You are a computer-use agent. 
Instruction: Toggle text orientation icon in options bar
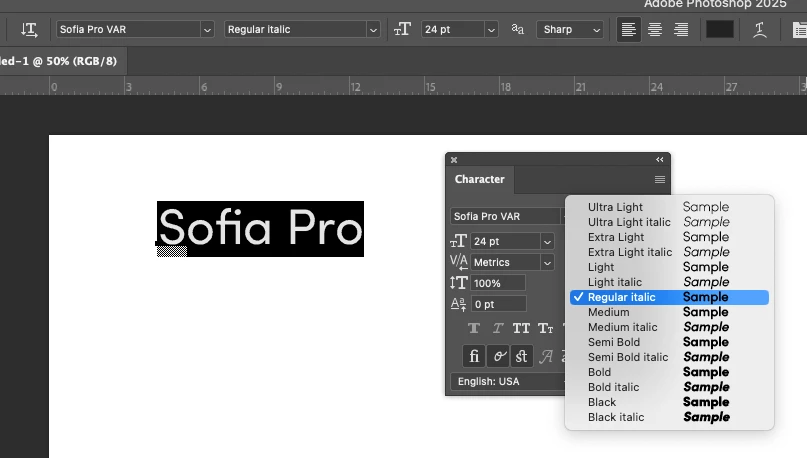click(x=29, y=29)
